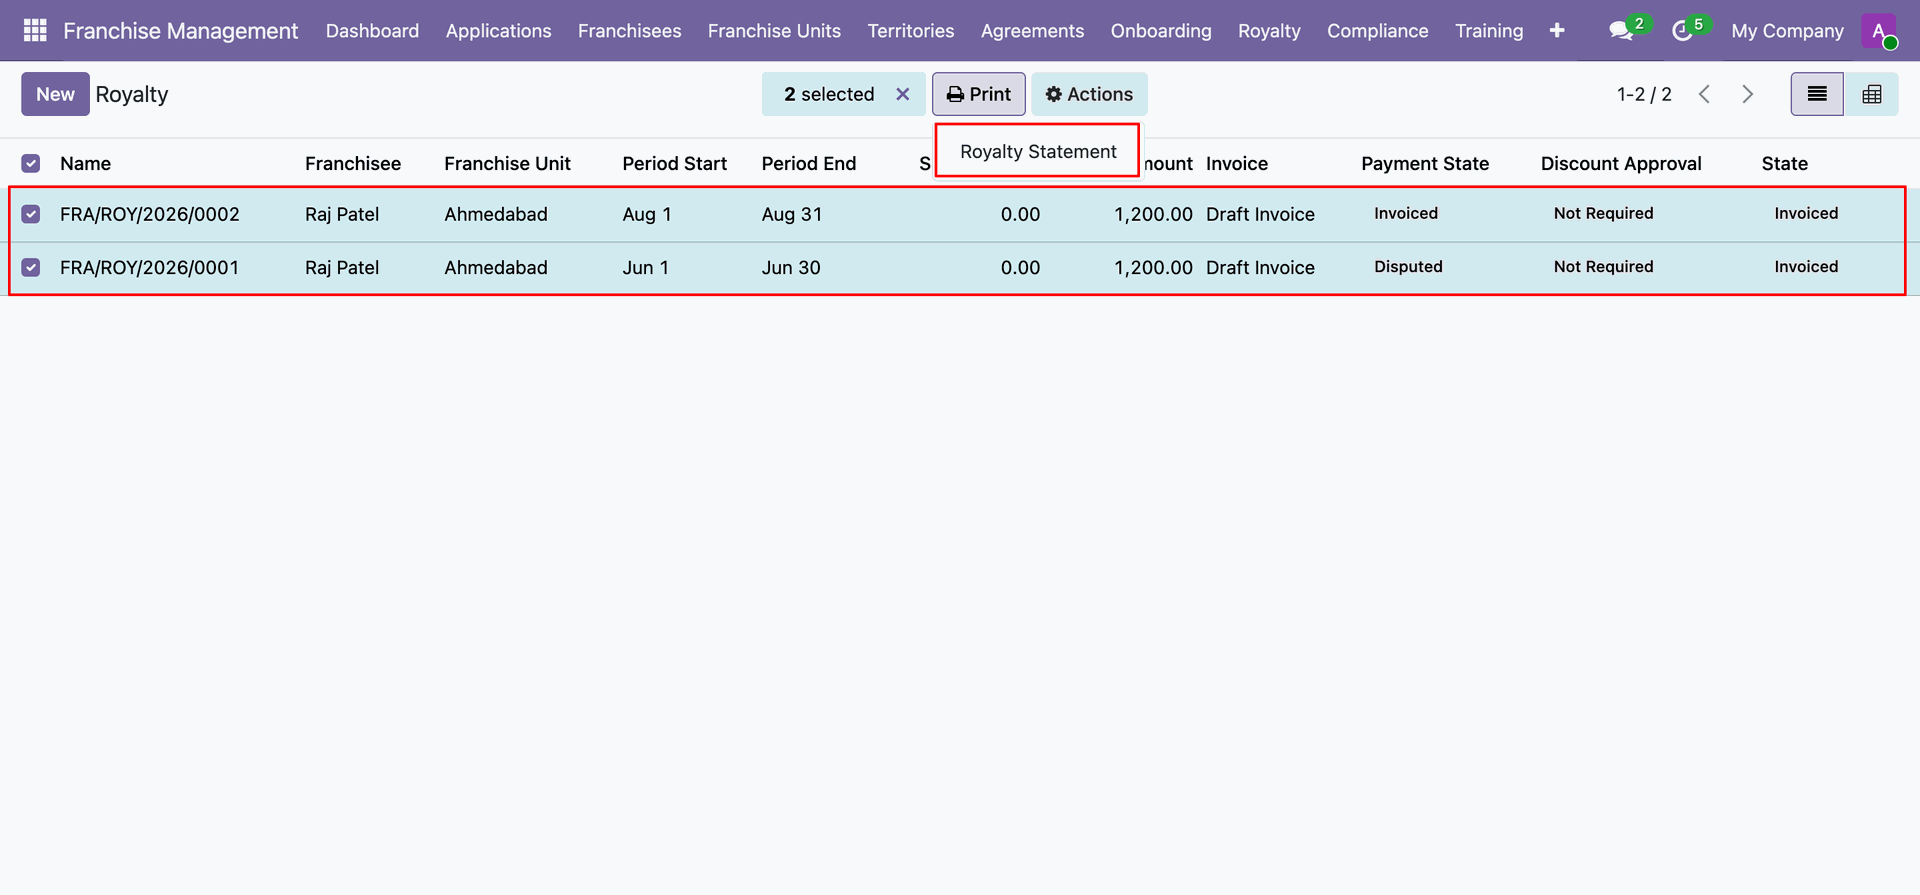This screenshot has height=895, width=1920.
Task: Click Draft Invoice in FRA/ROY/2026/0001 row
Action: [x=1260, y=267]
